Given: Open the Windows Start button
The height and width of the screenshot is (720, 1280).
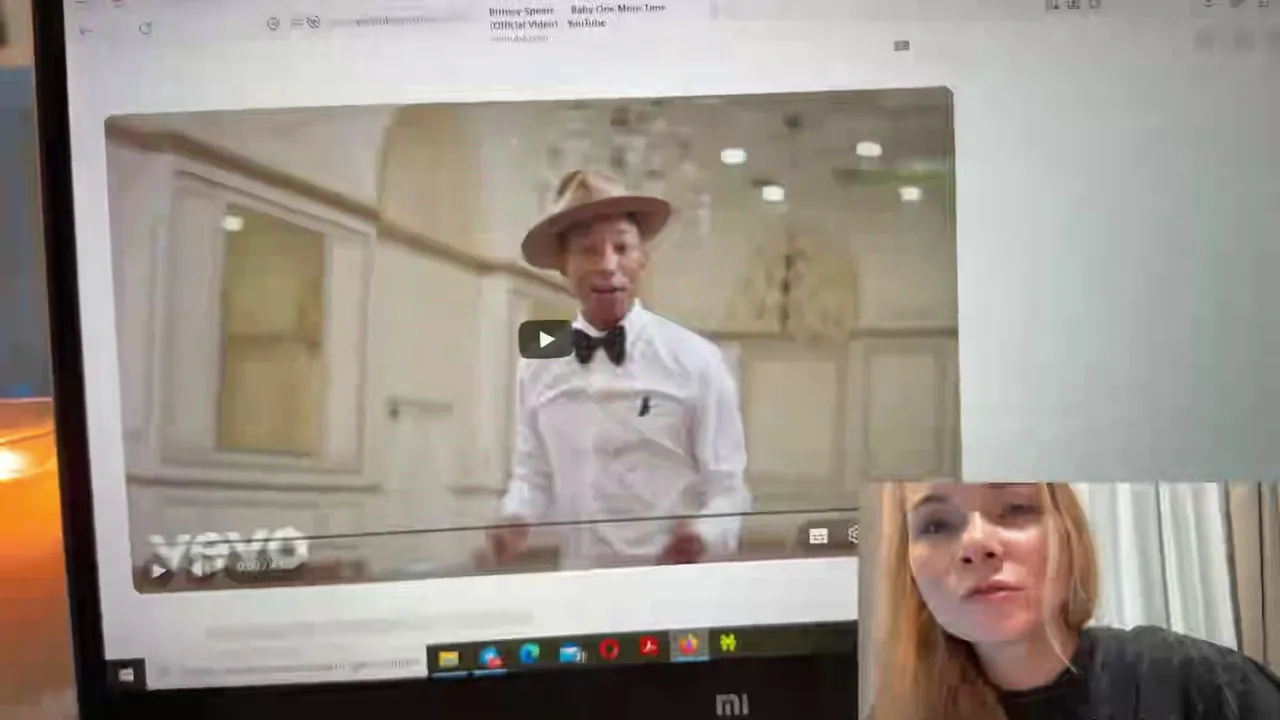Looking at the screenshot, I should [x=126, y=675].
